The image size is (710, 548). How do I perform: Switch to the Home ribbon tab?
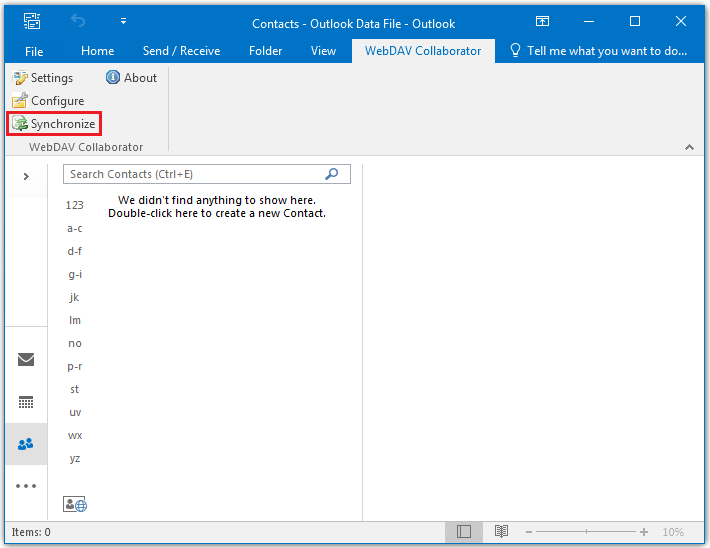tap(97, 51)
